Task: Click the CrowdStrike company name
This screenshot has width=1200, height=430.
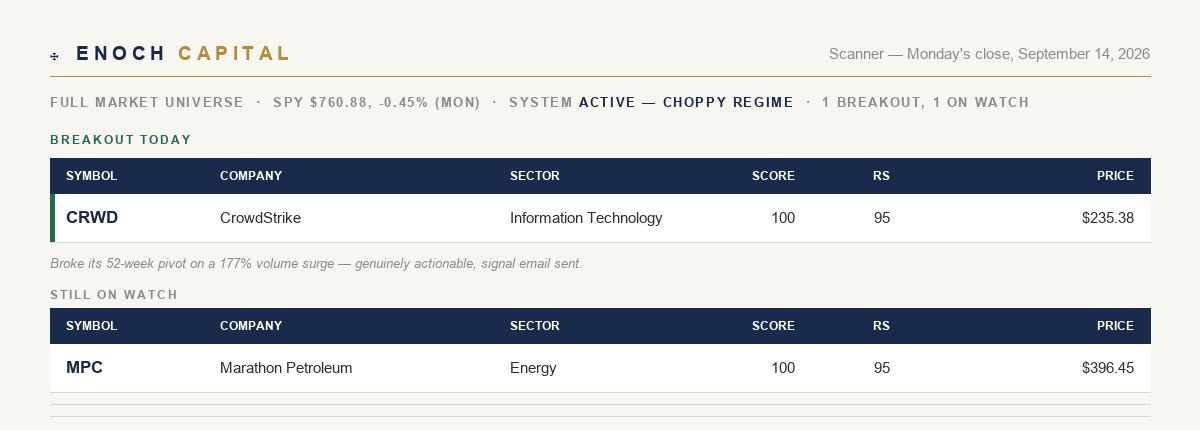Action: 260,218
